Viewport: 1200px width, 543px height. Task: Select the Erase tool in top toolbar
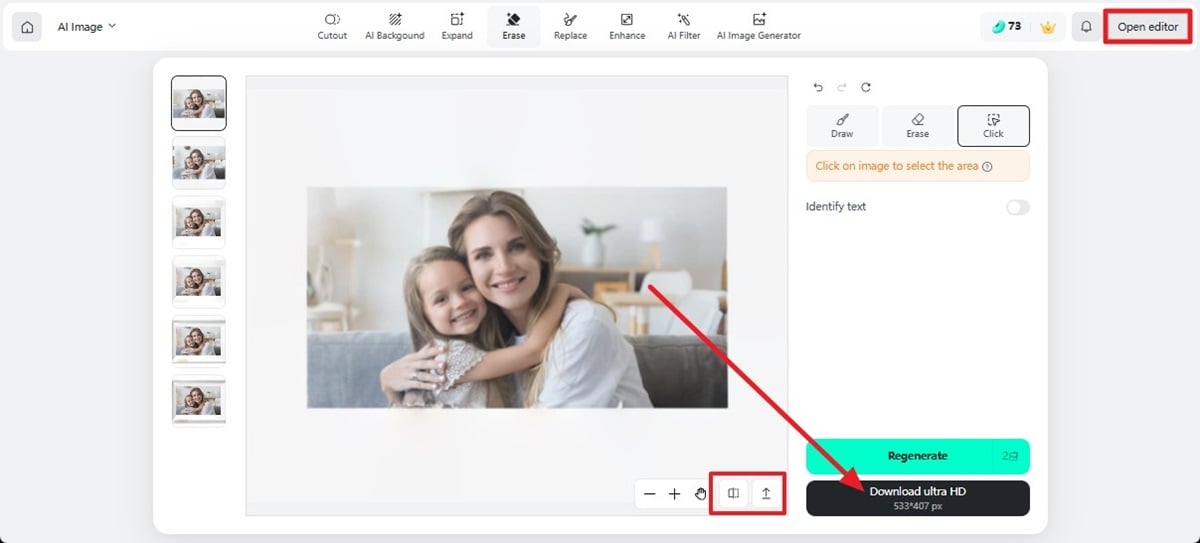[x=514, y=27]
